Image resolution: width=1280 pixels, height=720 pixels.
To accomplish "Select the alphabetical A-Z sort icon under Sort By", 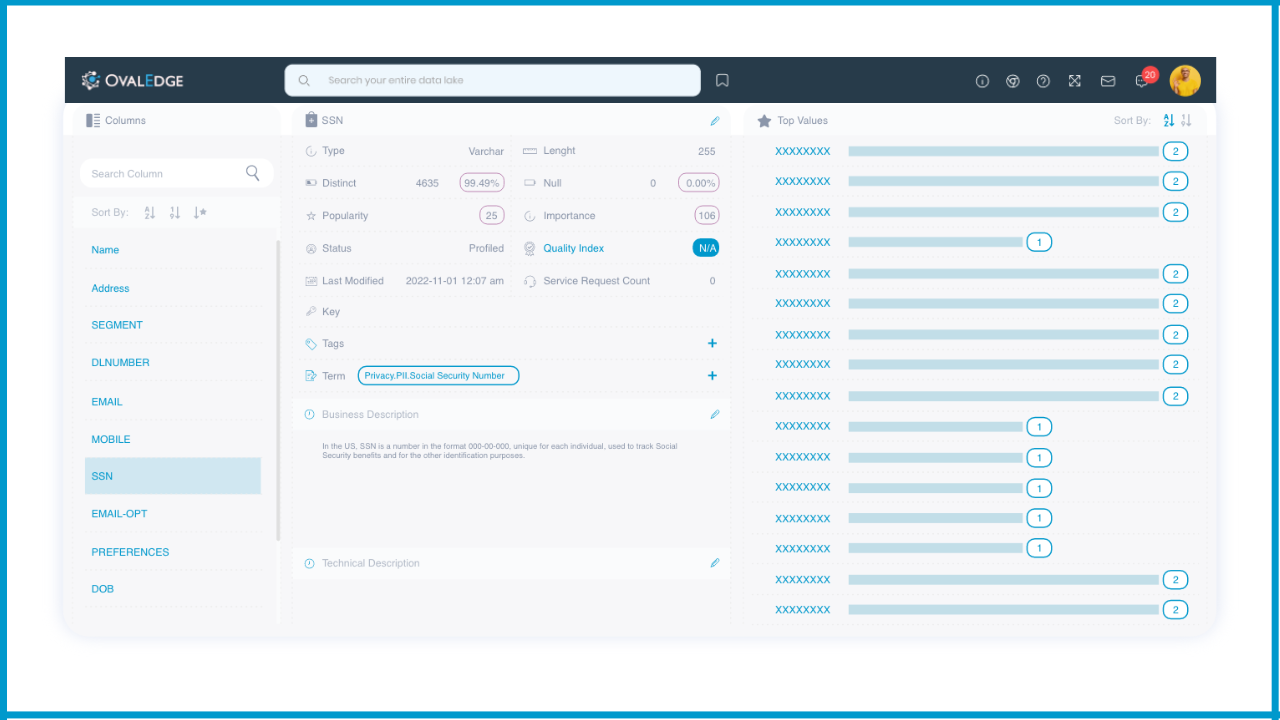I will [149, 212].
